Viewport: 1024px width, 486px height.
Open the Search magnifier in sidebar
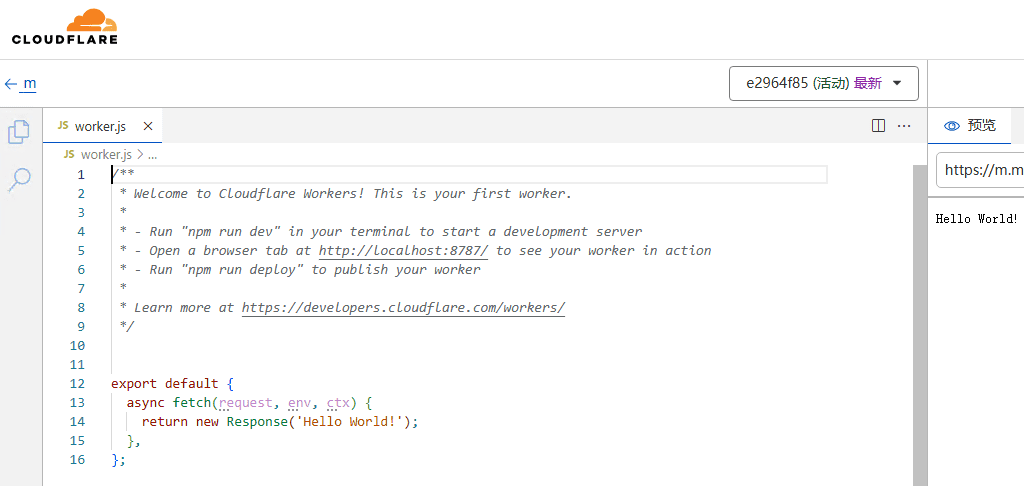(19, 180)
